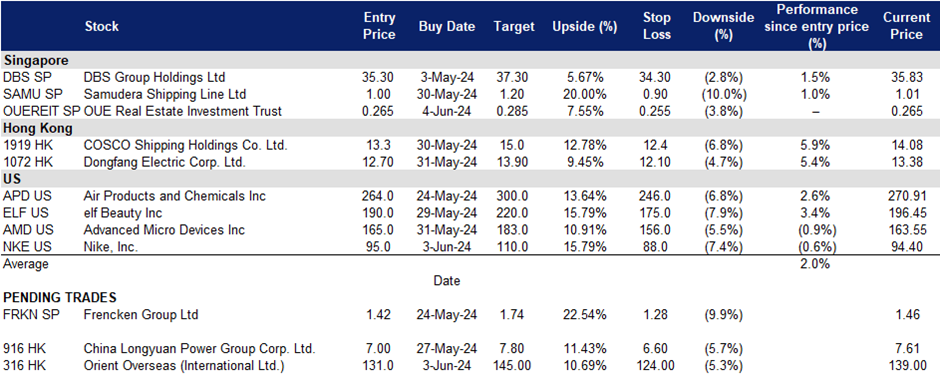
Task: Select the Buy Date column header
Action: [x=447, y=26]
